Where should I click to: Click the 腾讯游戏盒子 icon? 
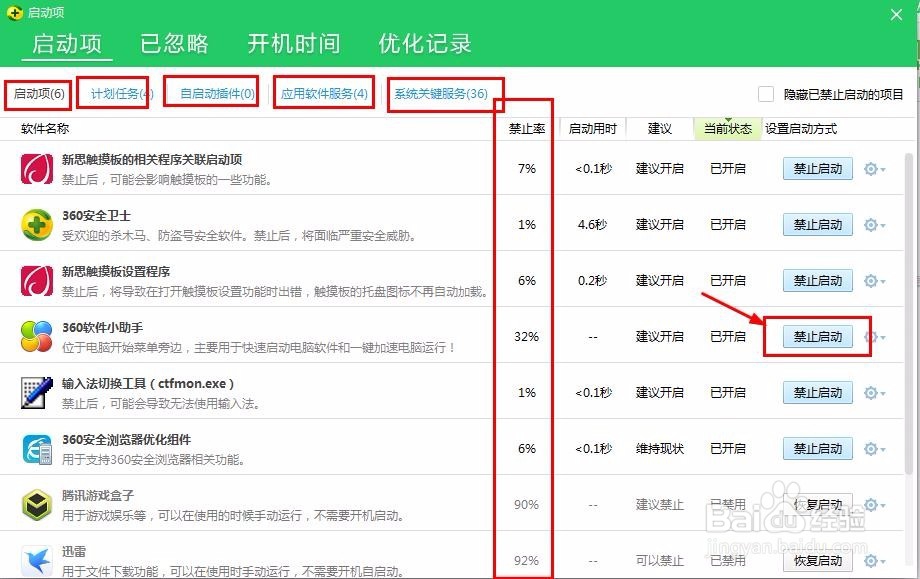click(x=37, y=504)
